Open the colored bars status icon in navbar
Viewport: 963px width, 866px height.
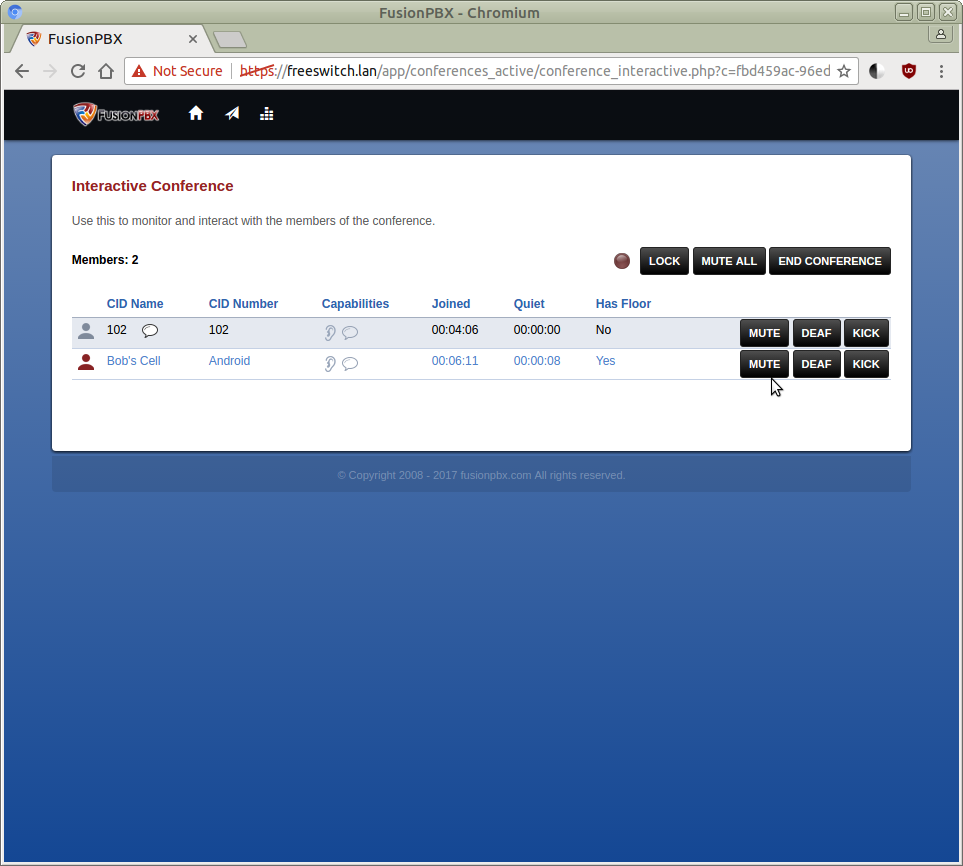[x=267, y=114]
